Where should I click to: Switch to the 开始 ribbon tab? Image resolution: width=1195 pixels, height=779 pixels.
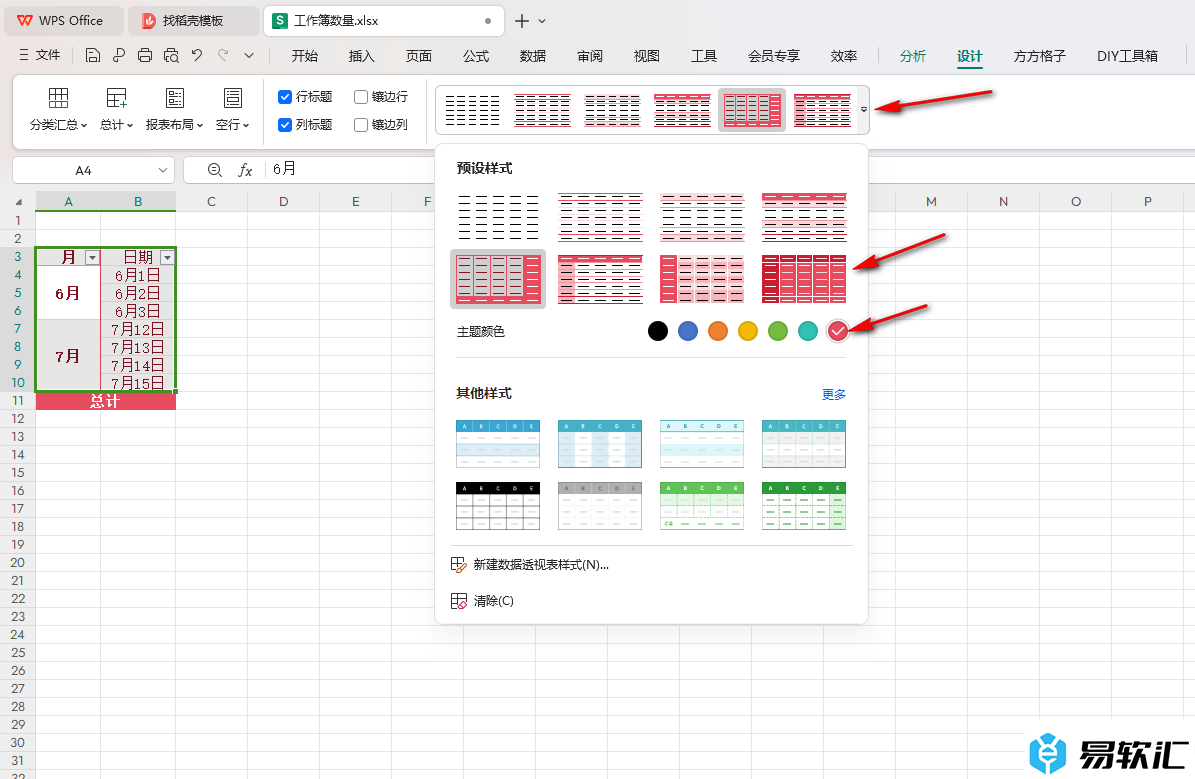(305, 56)
